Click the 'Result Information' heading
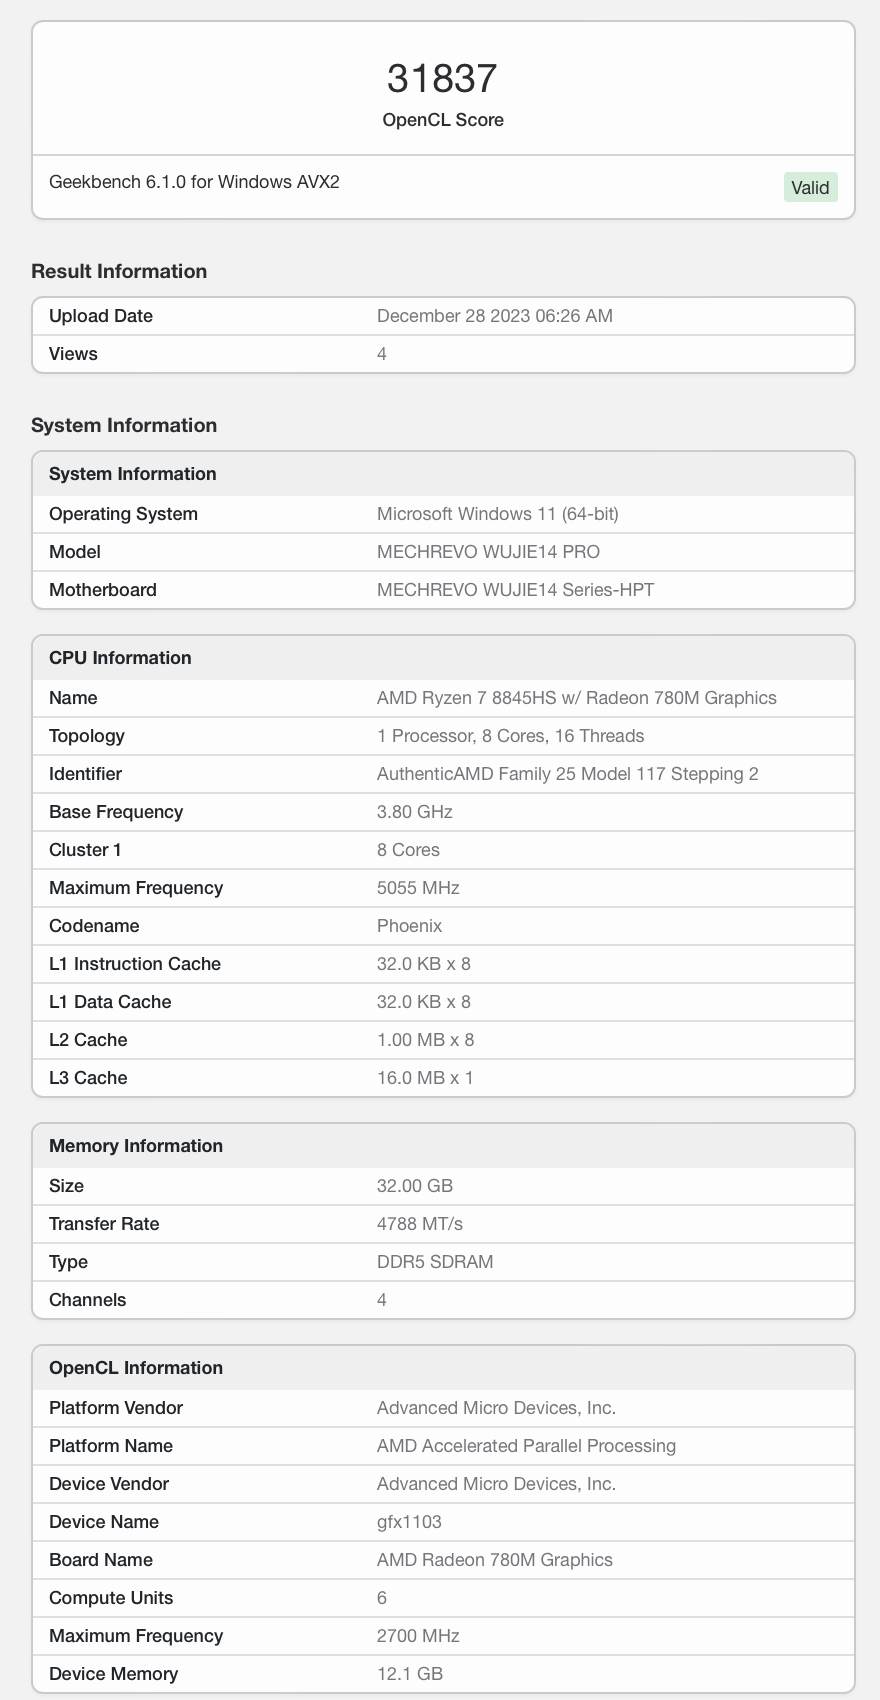This screenshot has height=1700, width=880. (119, 271)
